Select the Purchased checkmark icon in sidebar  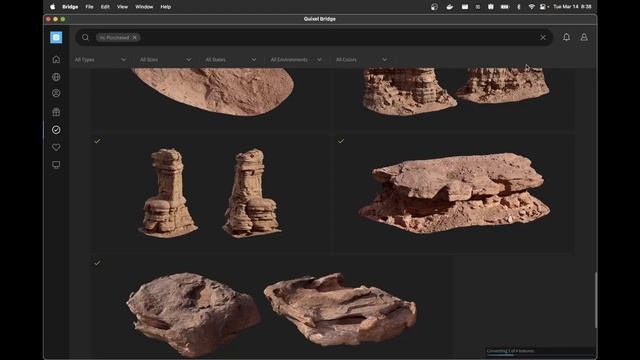(56, 130)
